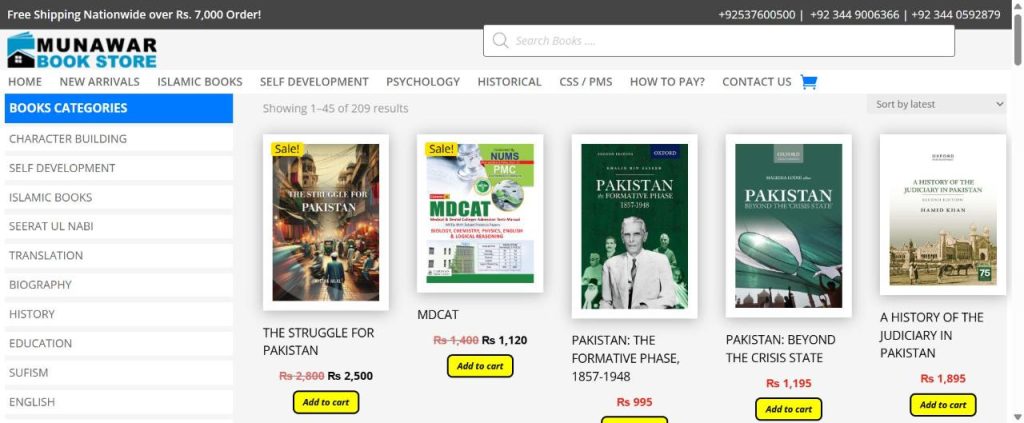1024x423 pixels.
Task: Click A HISTORY OF THE JUDICIARY title
Action: pyautogui.click(x=931, y=335)
